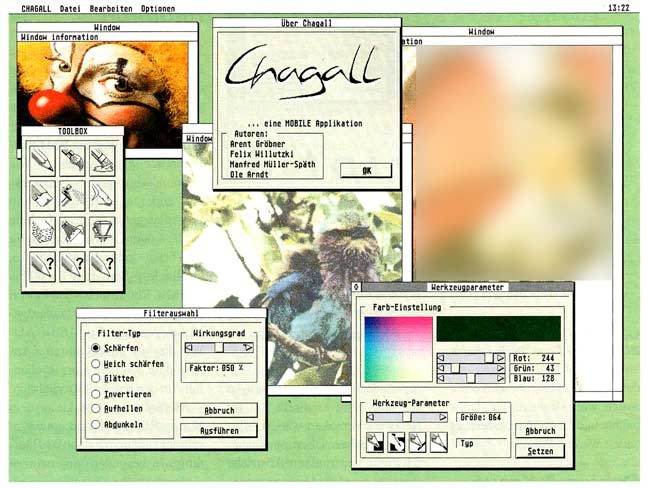This screenshot has height=488, width=650.
Task: Click left arrow of Wirkungsgrad slider
Action: tap(190, 348)
